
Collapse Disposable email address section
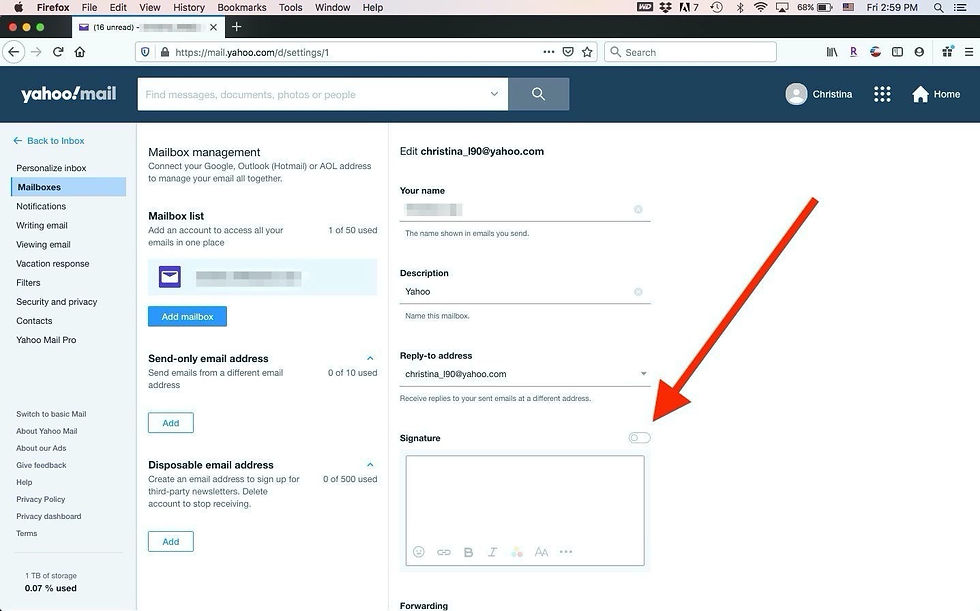[x=370, y=465]
